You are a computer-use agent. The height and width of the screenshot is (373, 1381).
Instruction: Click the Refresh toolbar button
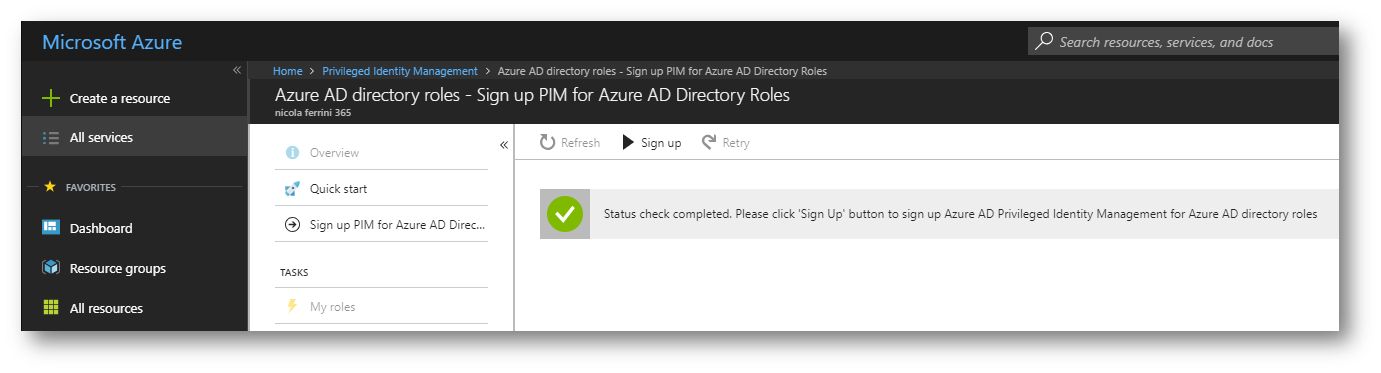[570, 143]
